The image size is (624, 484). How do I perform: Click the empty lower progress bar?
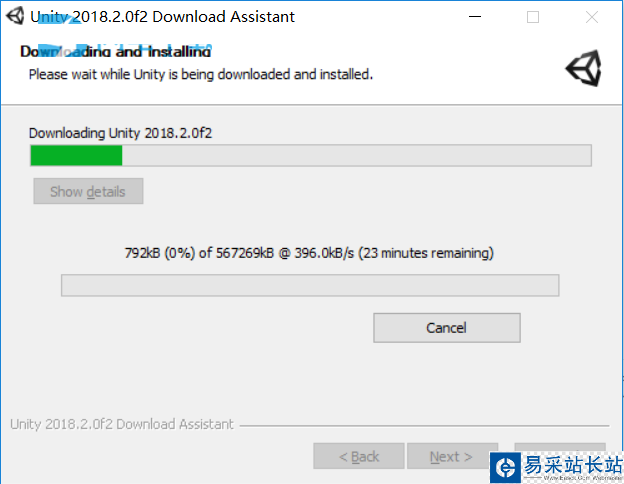pos(310,285)
